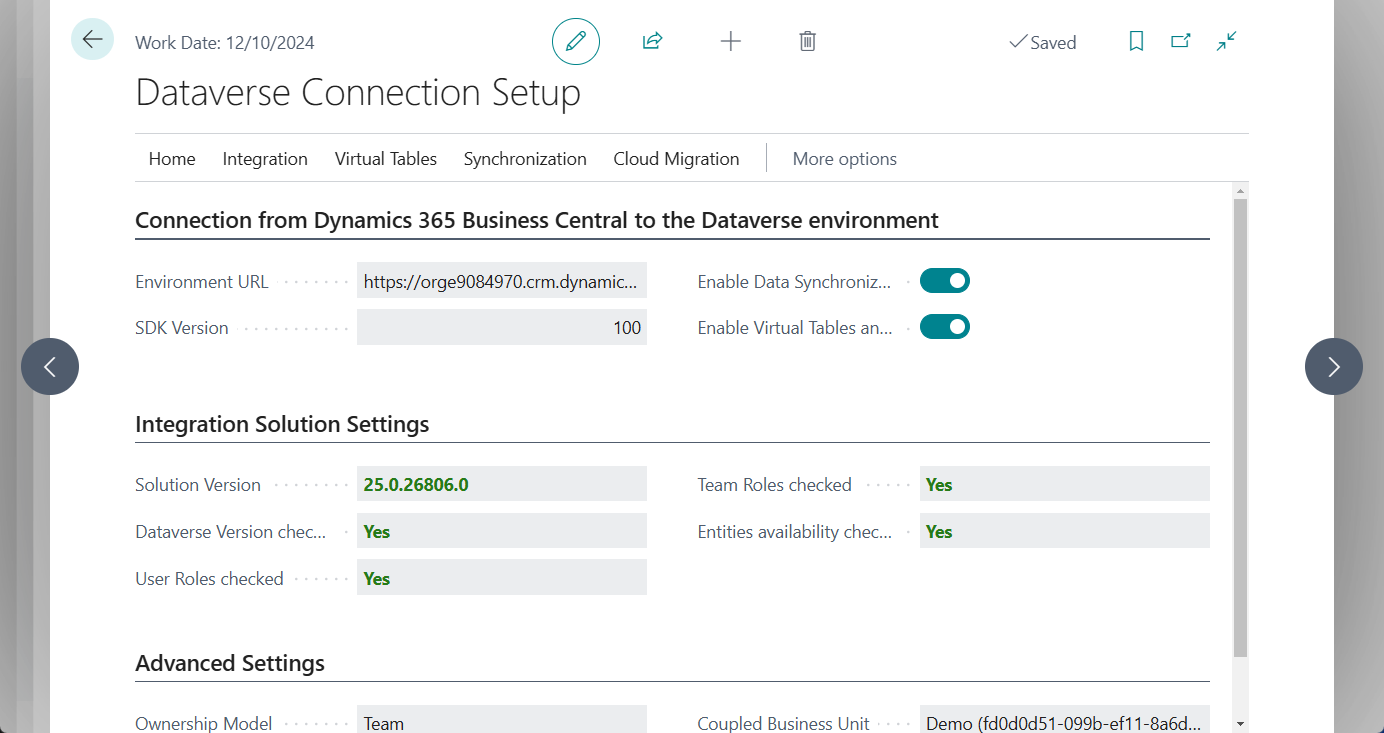This screenshot has height=733, width=1384.
Task: Click the SDK Version field
Action: [x=500, y=327]
